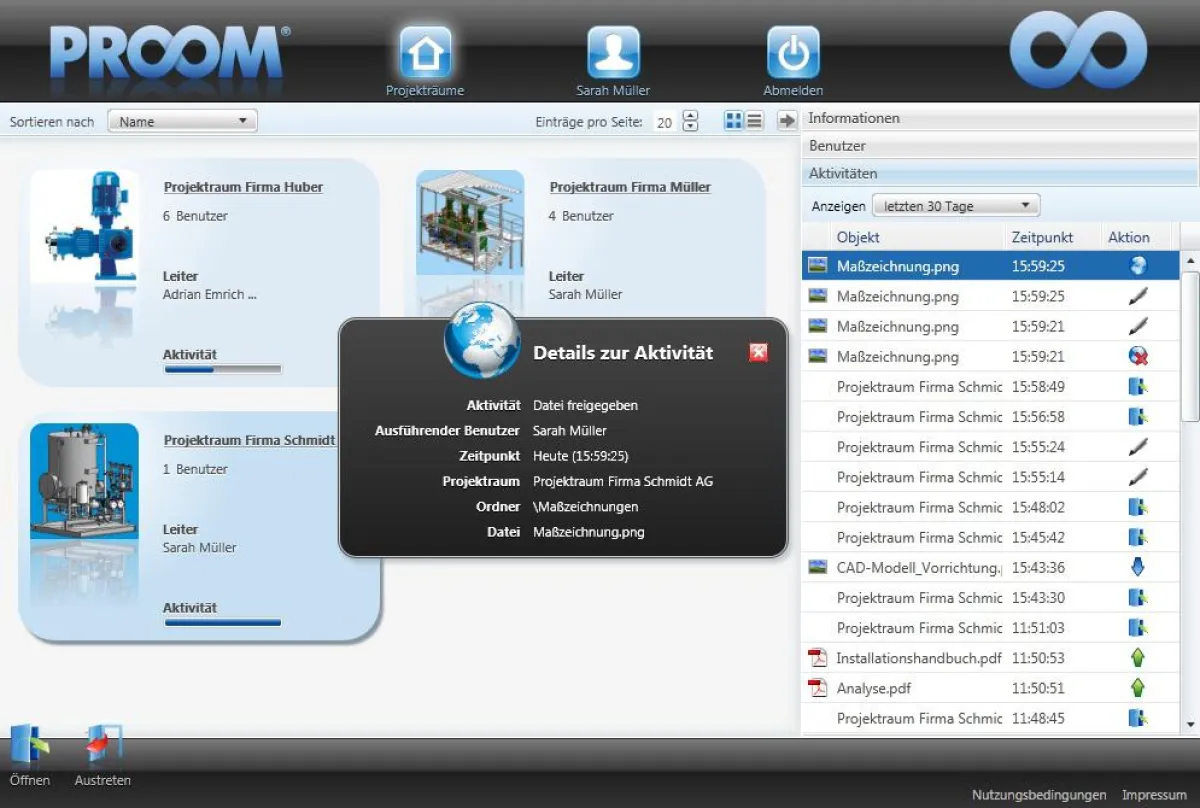Increase Einträge pro Seite with stepper

coord(690,116)
